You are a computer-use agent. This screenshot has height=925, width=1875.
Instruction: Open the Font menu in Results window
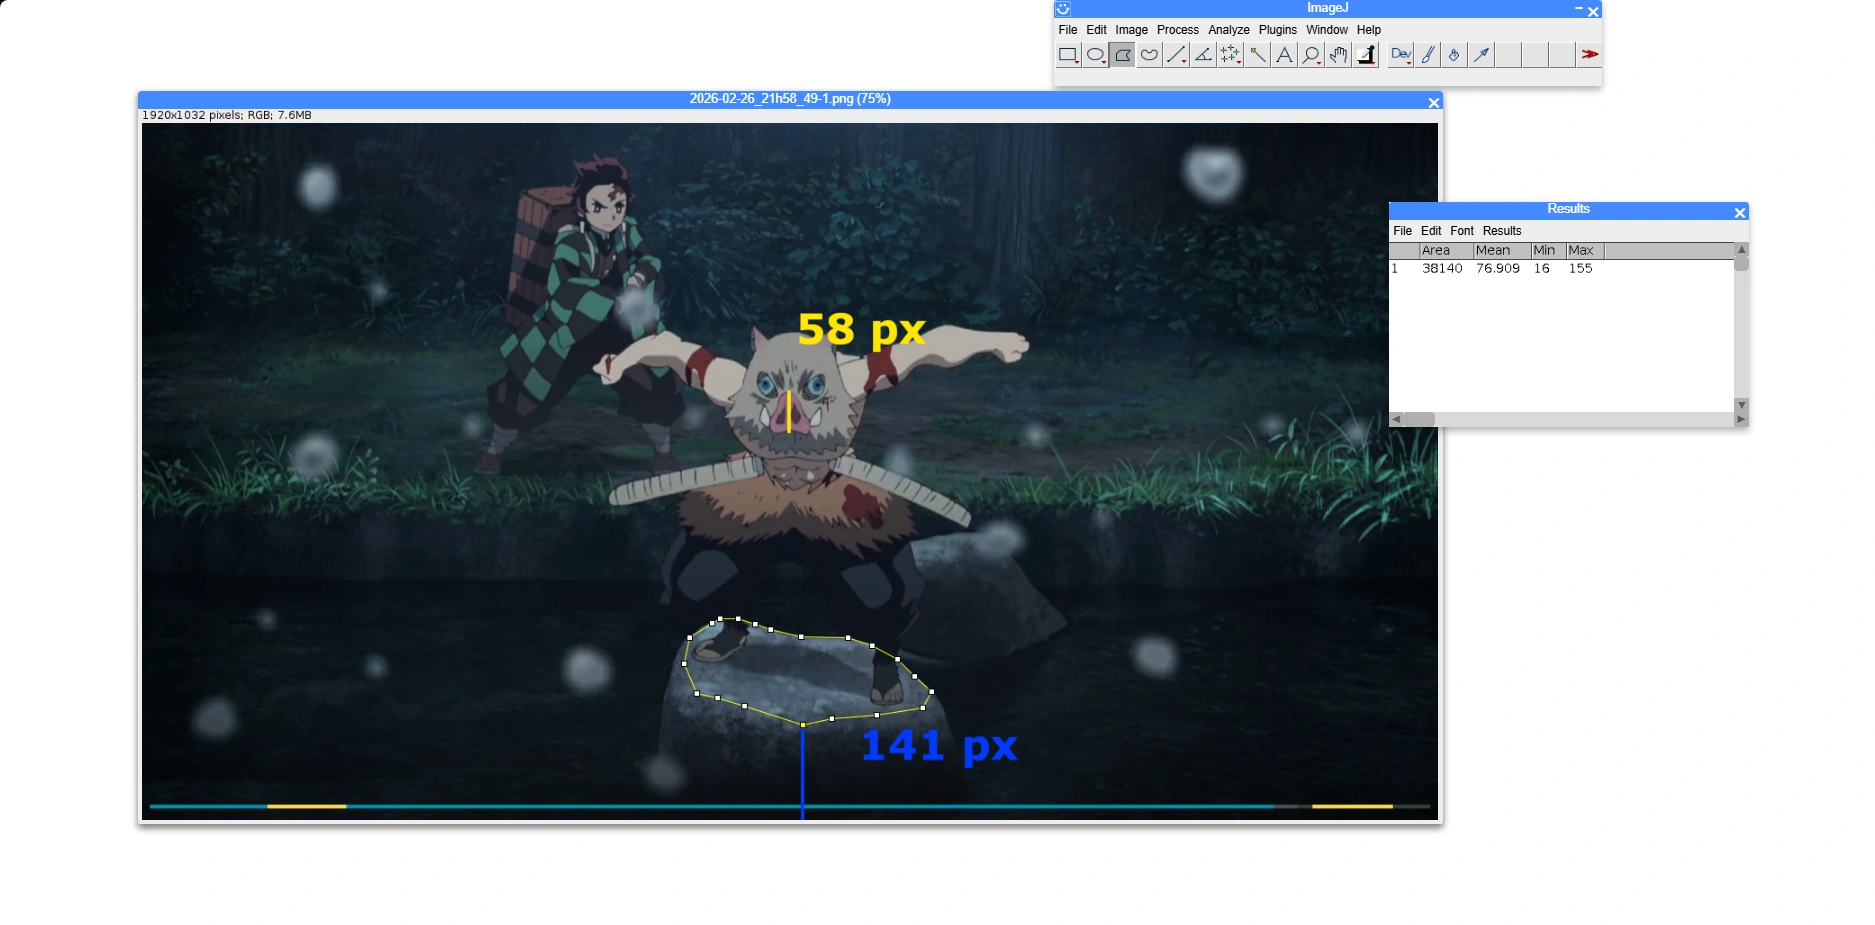pyautogui.click(x=1462, y=231)
